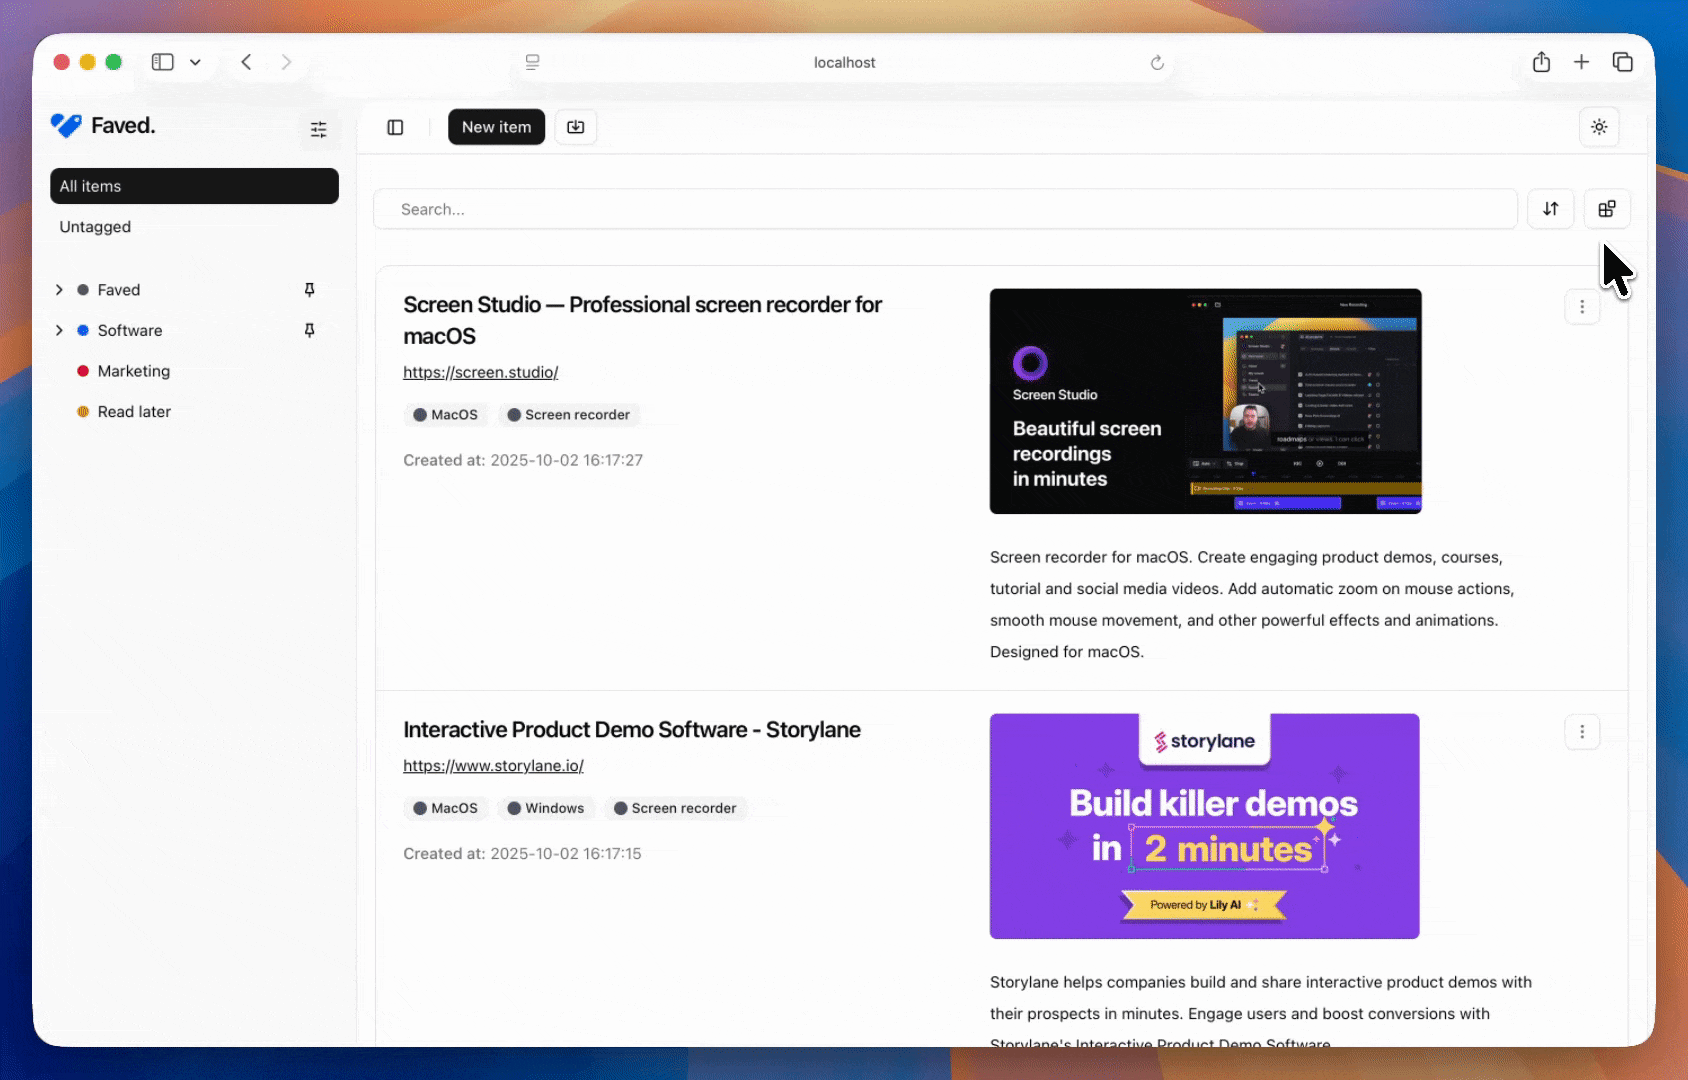Image resolution: width=1688 pixels, height=1080 pixels.
Task: Focus the Search input field
Action: [x=945, y=209]
